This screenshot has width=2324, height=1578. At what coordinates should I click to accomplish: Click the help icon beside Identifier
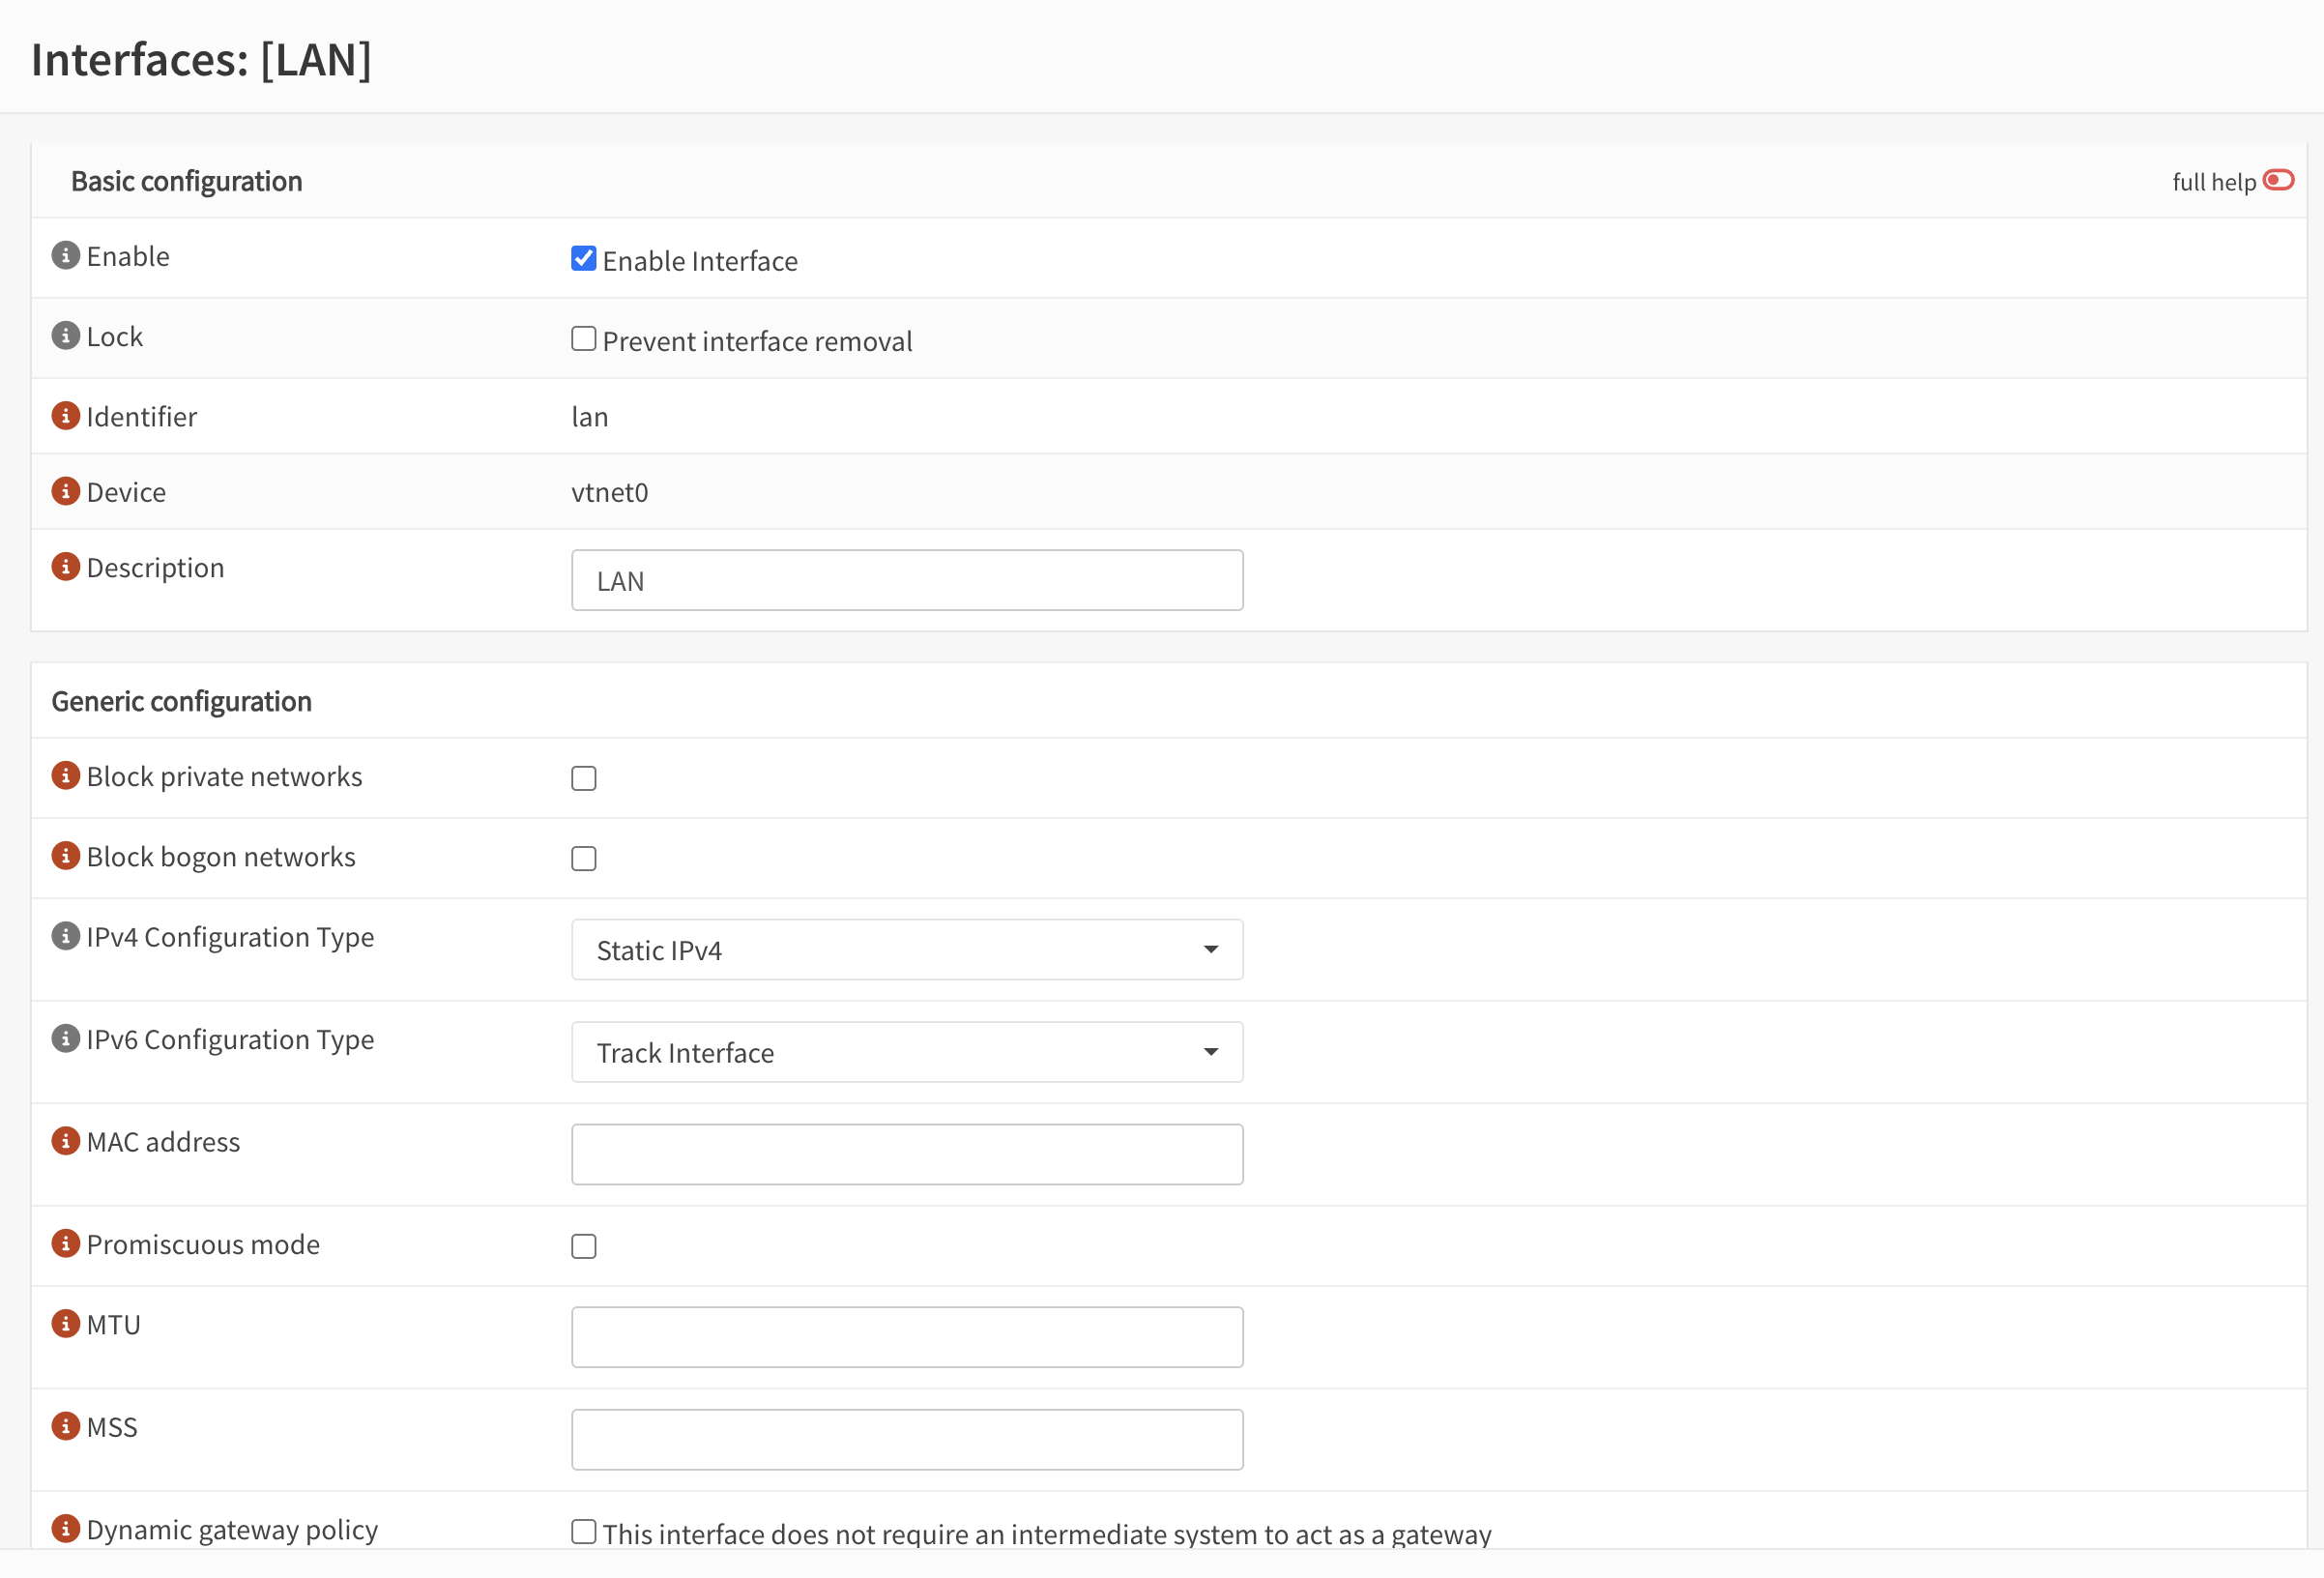[65, 415]
